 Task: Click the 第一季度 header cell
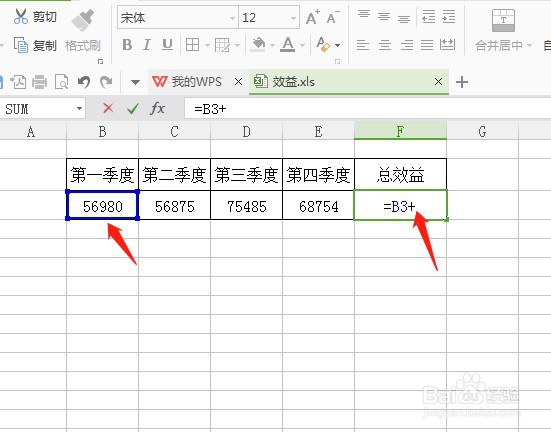[x=103, y=175]
